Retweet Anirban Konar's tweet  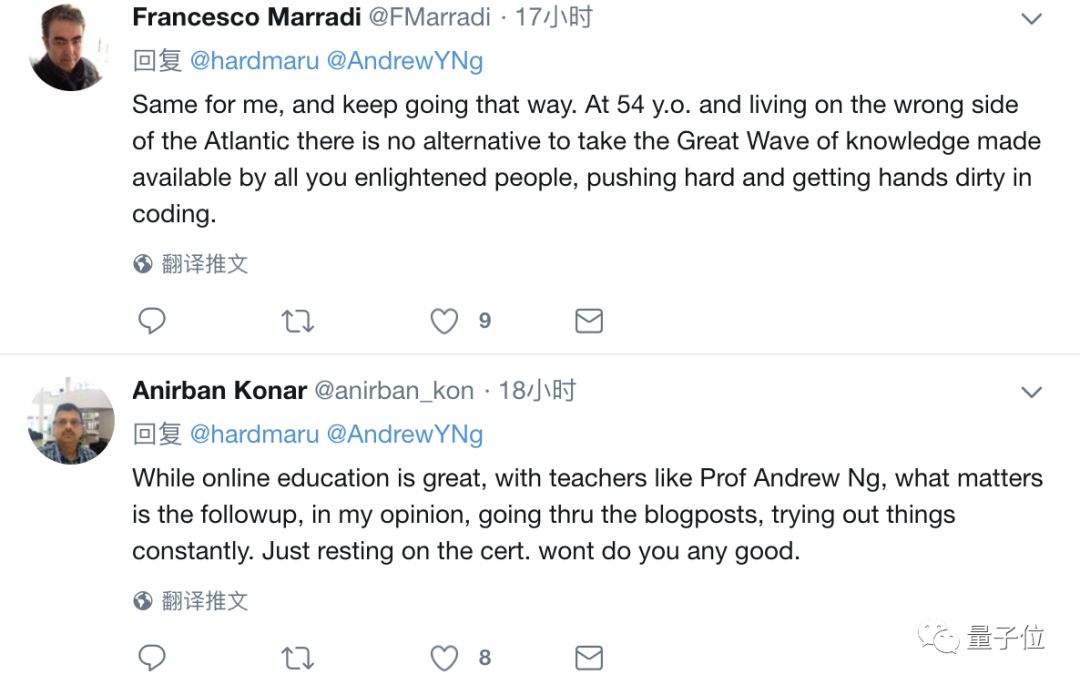[297, 657]
